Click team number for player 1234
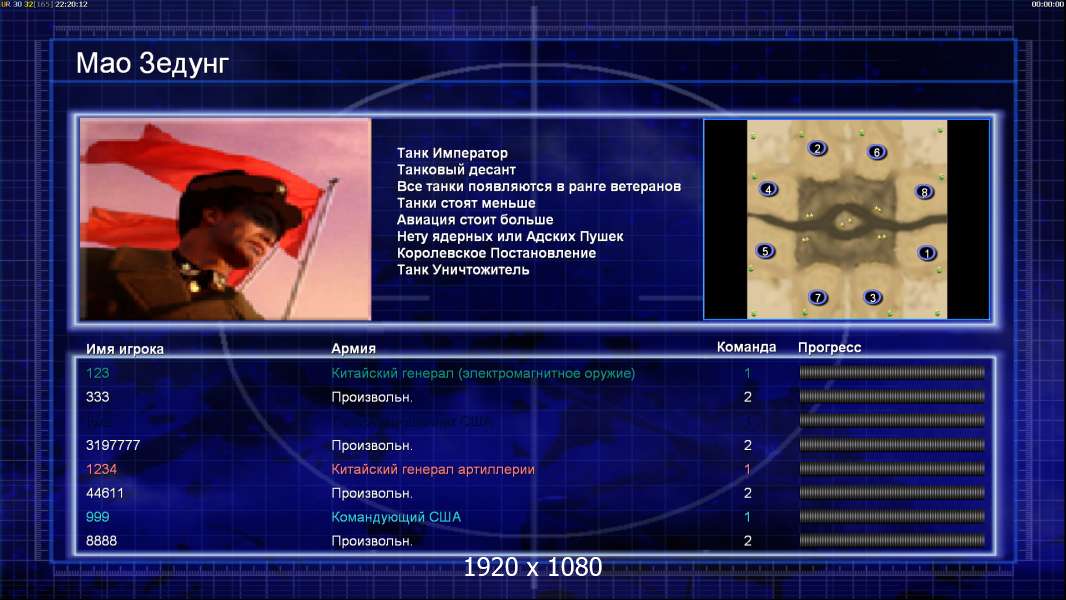The height and width of the screenshot is (600, 1066). coord(747,469)
